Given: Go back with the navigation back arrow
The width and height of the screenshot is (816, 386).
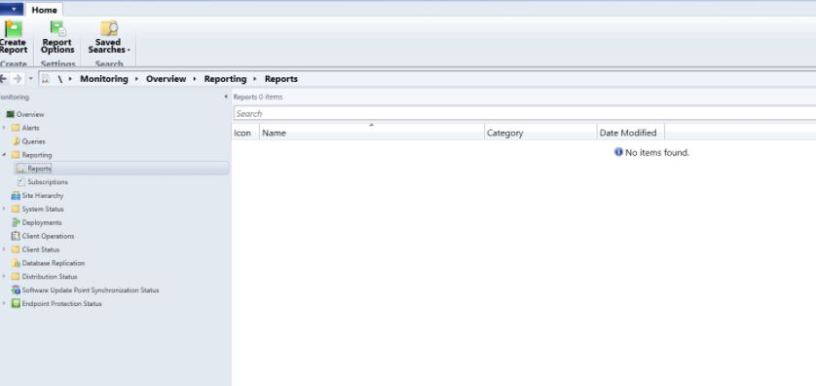Looking at the screenshot, I should 4,79.
